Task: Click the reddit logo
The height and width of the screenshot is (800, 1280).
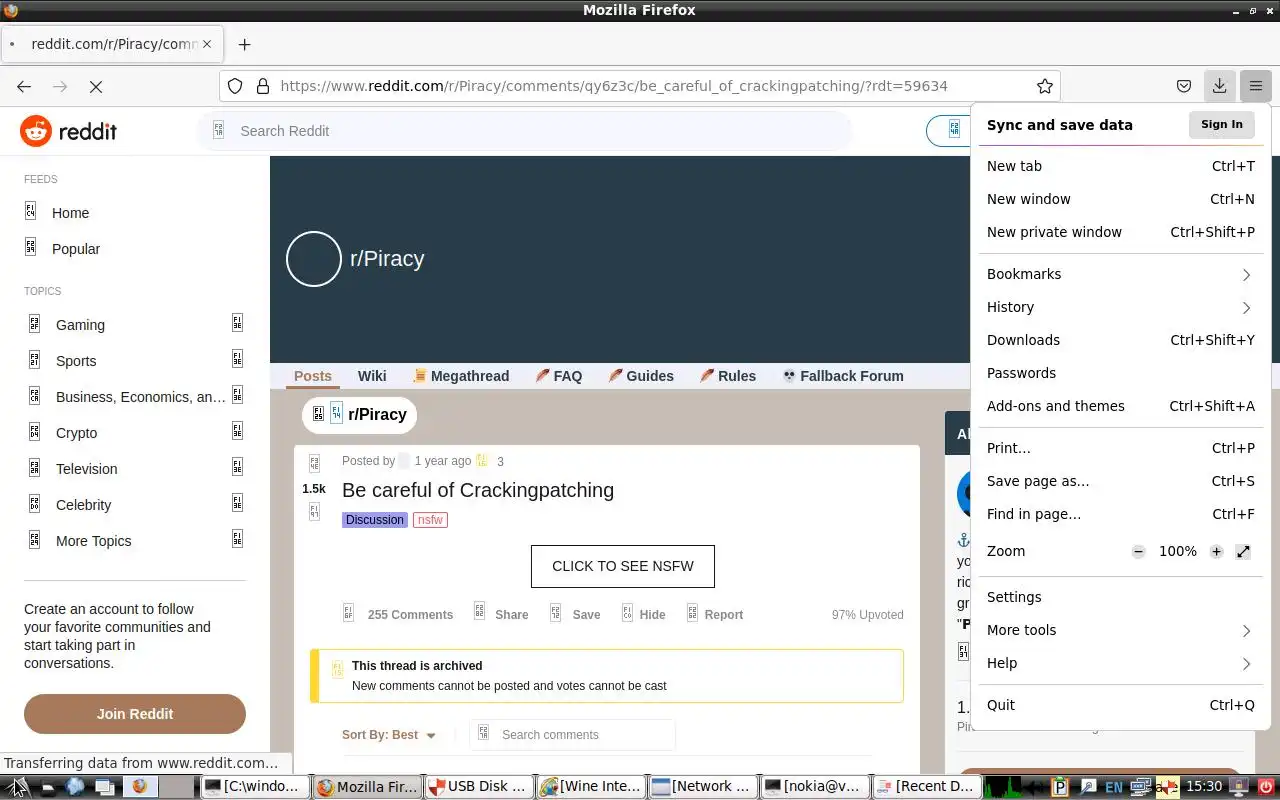Action: (x=69, y=131)
